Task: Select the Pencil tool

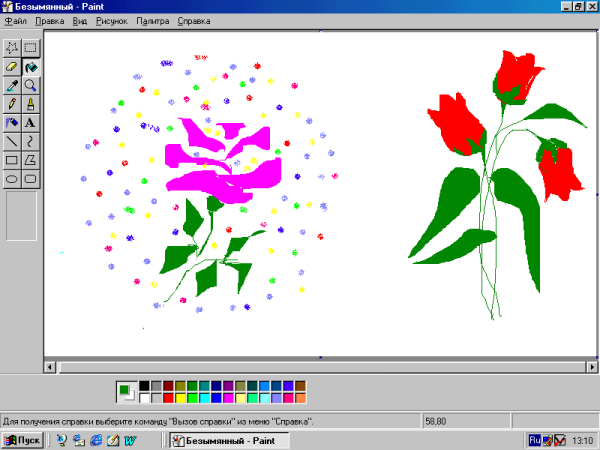Action: [12, 103]
